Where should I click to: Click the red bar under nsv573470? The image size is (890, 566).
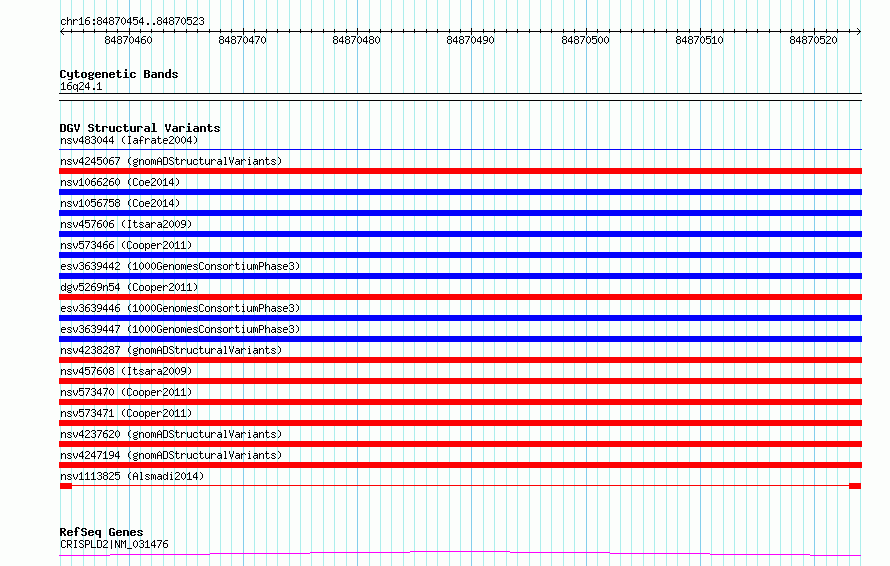pyautogui.click(x=460, y=402)
